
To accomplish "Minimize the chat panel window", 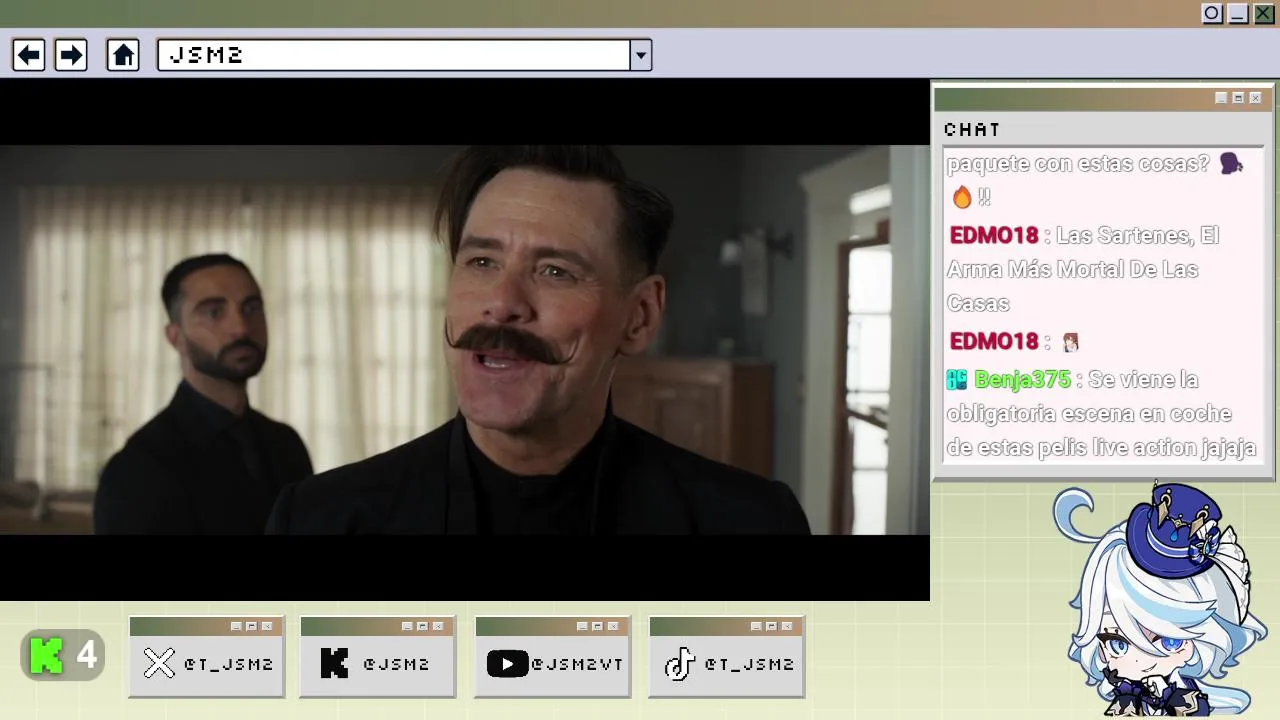I will point(1221,98).
